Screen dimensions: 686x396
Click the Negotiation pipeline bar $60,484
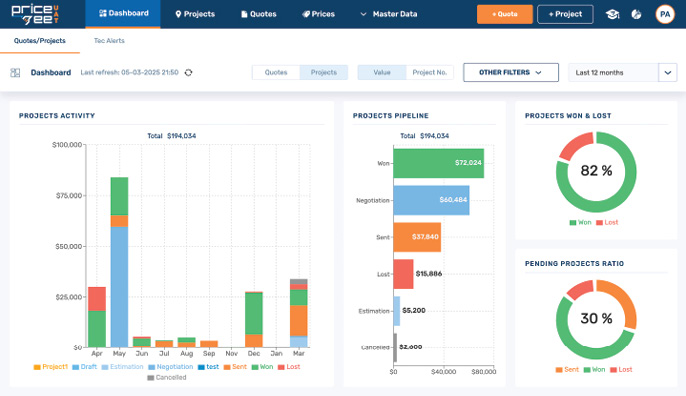coord(431,200)
